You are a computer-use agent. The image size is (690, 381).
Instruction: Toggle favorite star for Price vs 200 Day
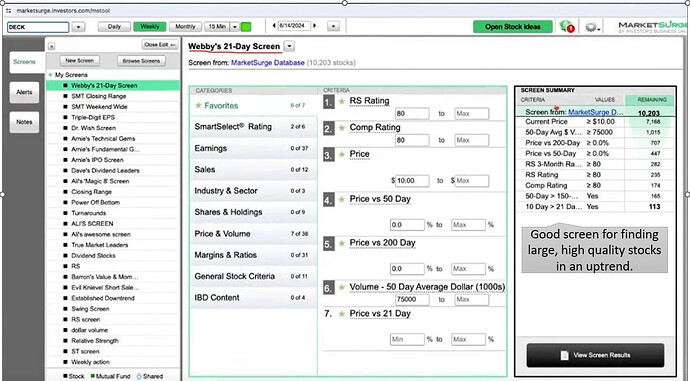[x=342, y=243]
